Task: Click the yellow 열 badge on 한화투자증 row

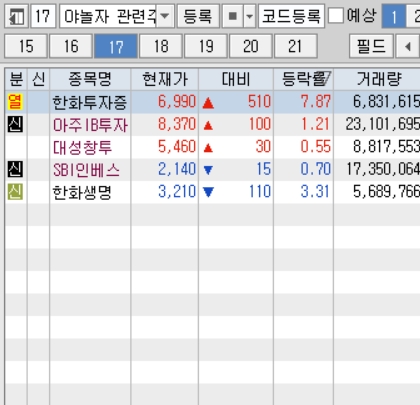Action: pos(15,102)
